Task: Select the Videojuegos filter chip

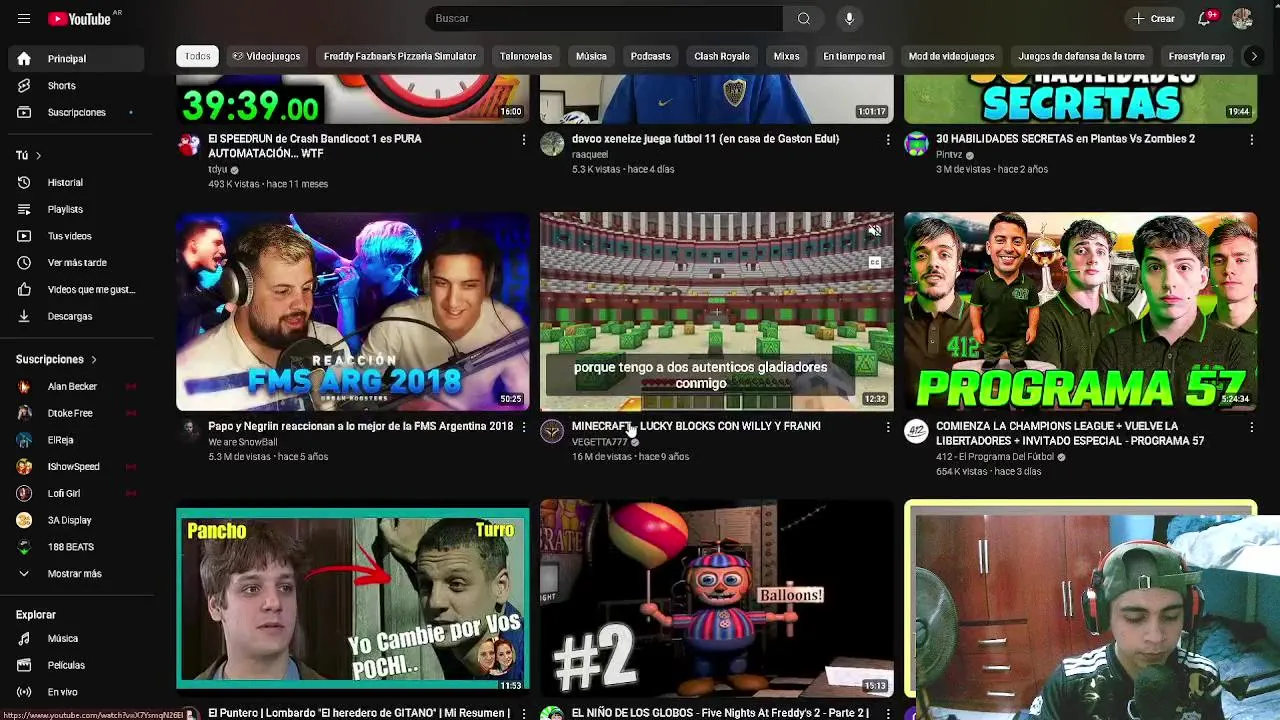Action: tap(266, 57)
